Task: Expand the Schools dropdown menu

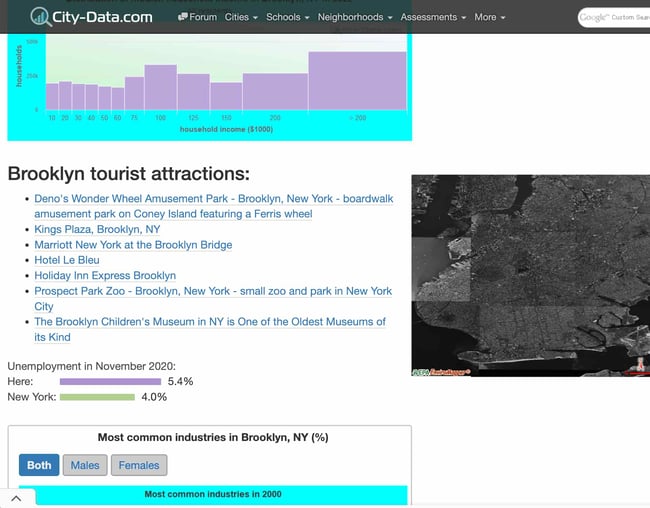Action: coord(288,17)
